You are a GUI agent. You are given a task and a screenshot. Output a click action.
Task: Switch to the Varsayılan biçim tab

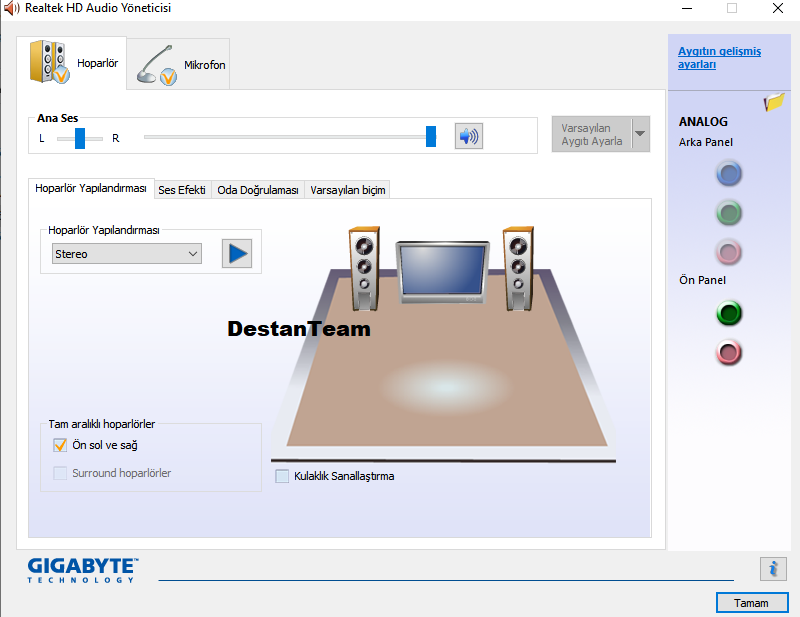[x=347, y=189]
